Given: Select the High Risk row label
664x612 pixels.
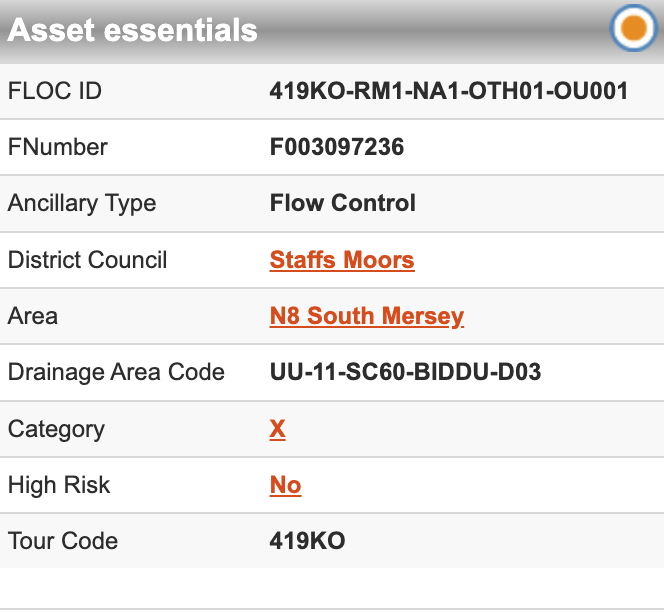Looking at the screenshot, I should (x=59, y=485).
